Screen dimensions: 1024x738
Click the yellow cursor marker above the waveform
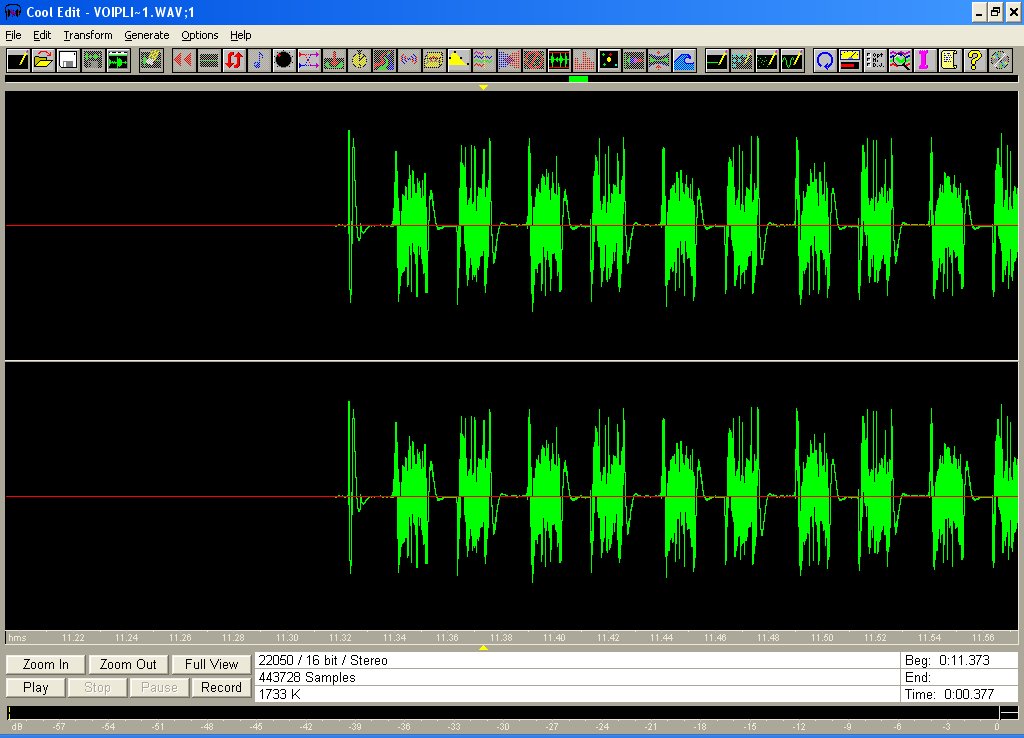483,87
